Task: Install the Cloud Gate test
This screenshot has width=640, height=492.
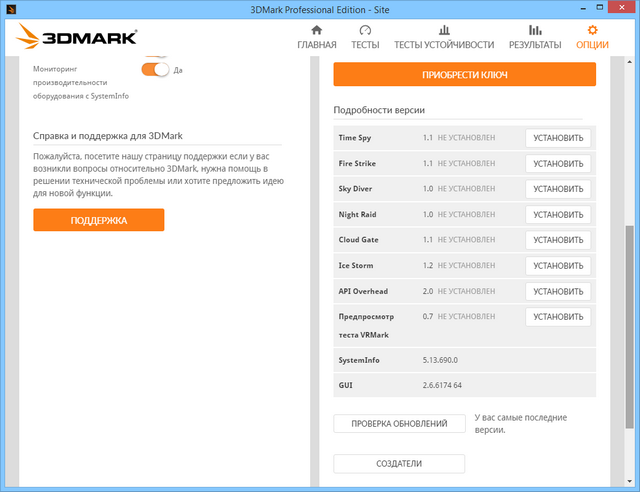Action: [x=558, y=240]
